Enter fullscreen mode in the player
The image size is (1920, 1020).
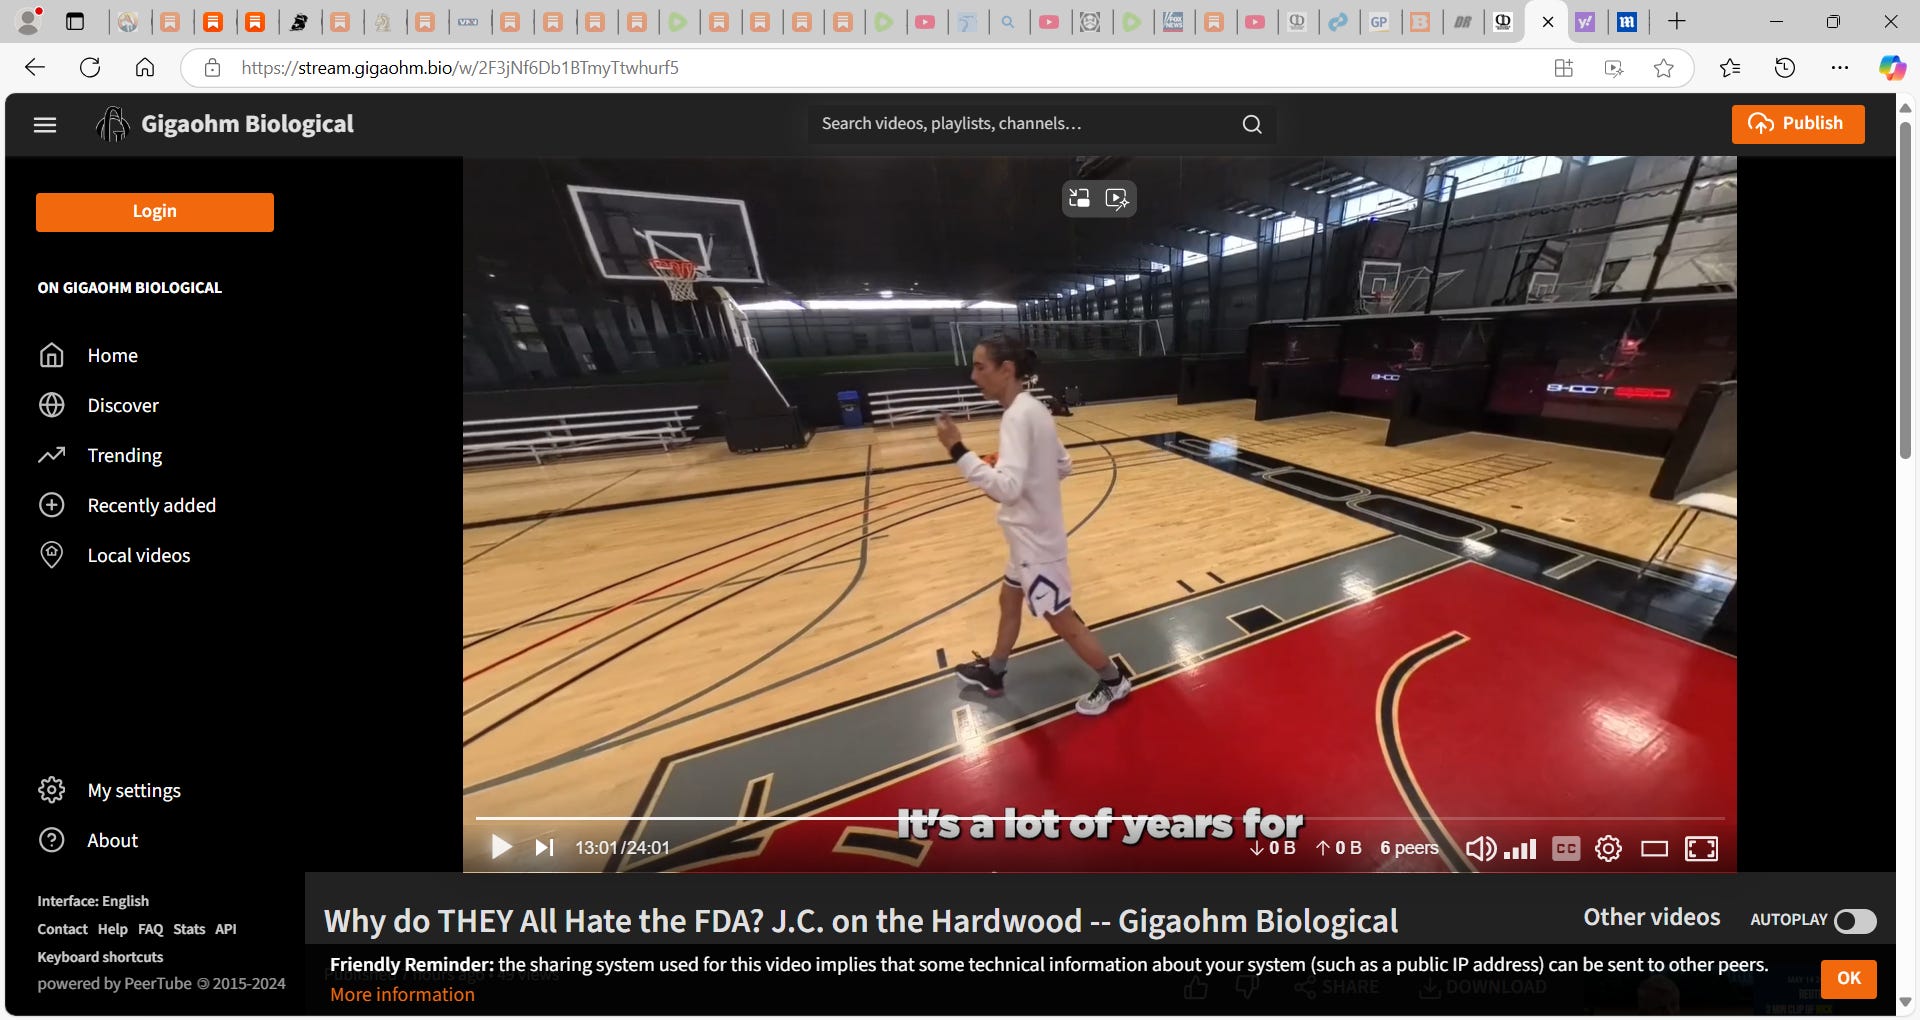1701,849
